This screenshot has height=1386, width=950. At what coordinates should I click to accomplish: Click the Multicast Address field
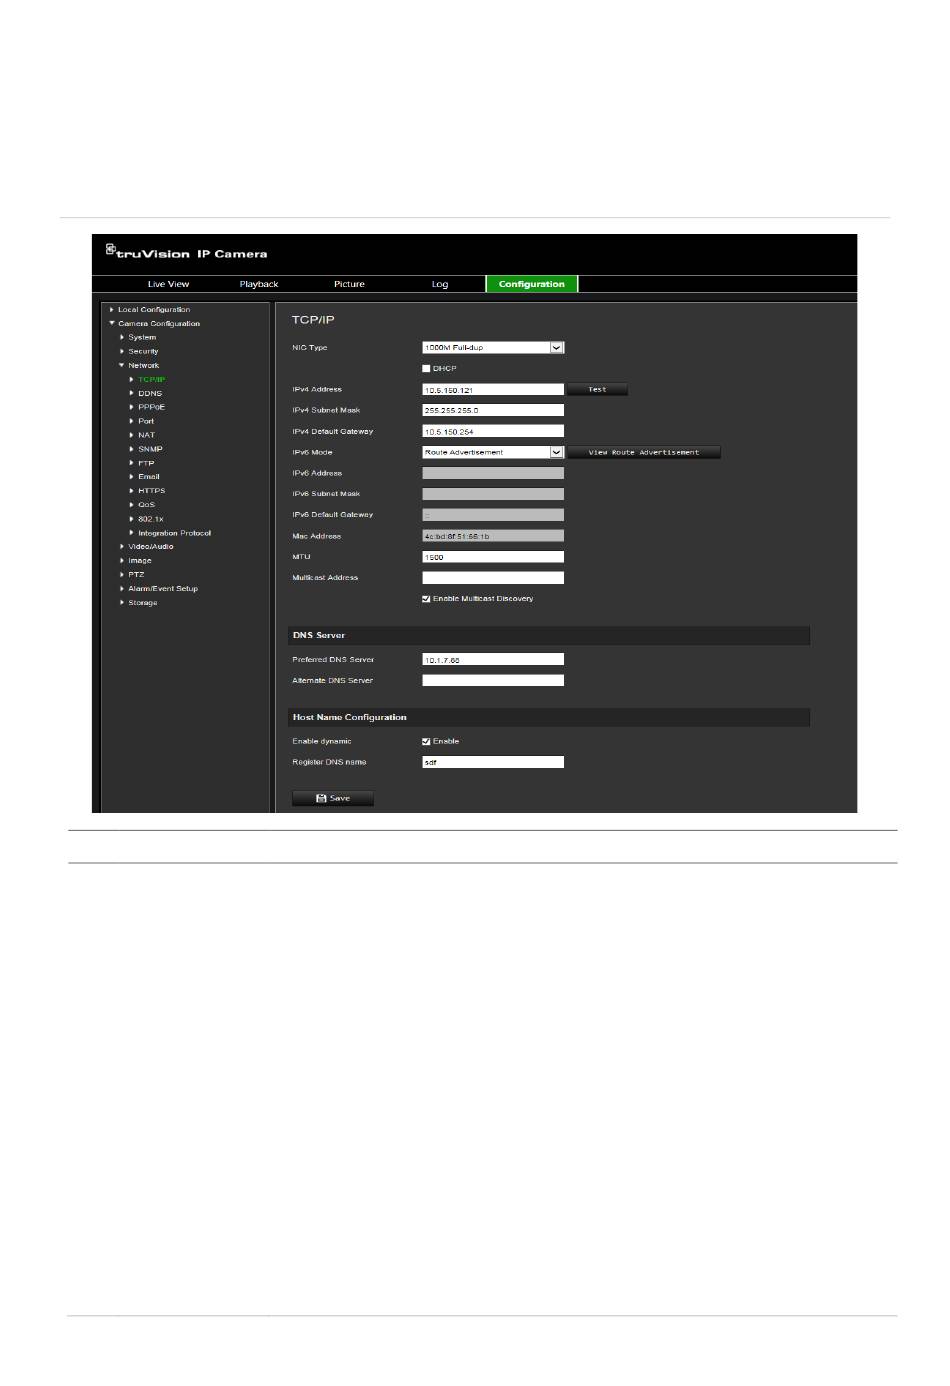pyautogui.click(x=493, y=578)
